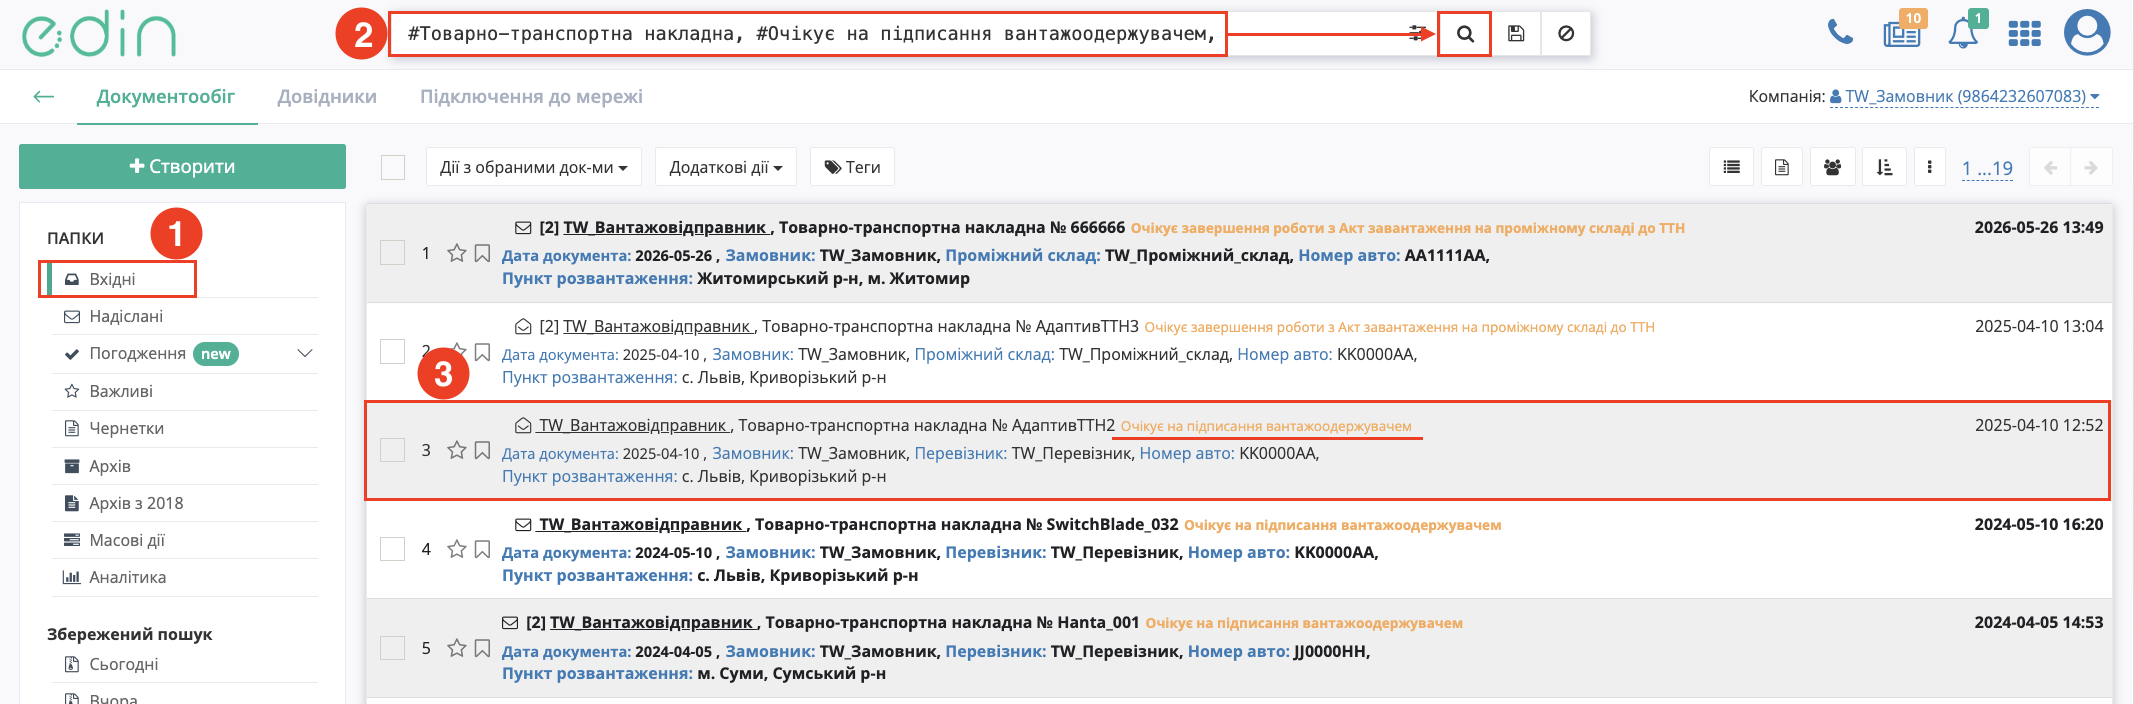Clear the search filter with the cancel icon
This screenshot has width=2134, height=704.
coord(1566,34)
